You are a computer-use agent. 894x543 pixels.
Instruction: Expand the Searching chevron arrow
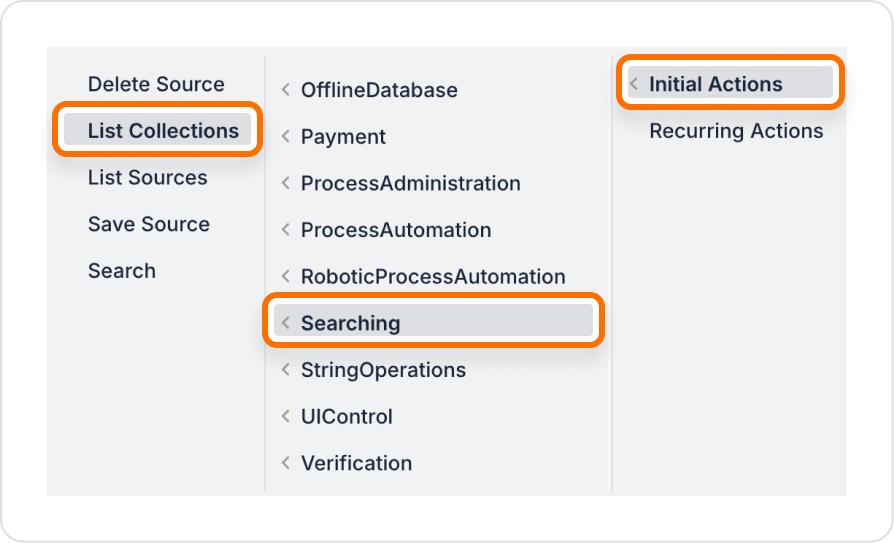click(x=286, y=323)
